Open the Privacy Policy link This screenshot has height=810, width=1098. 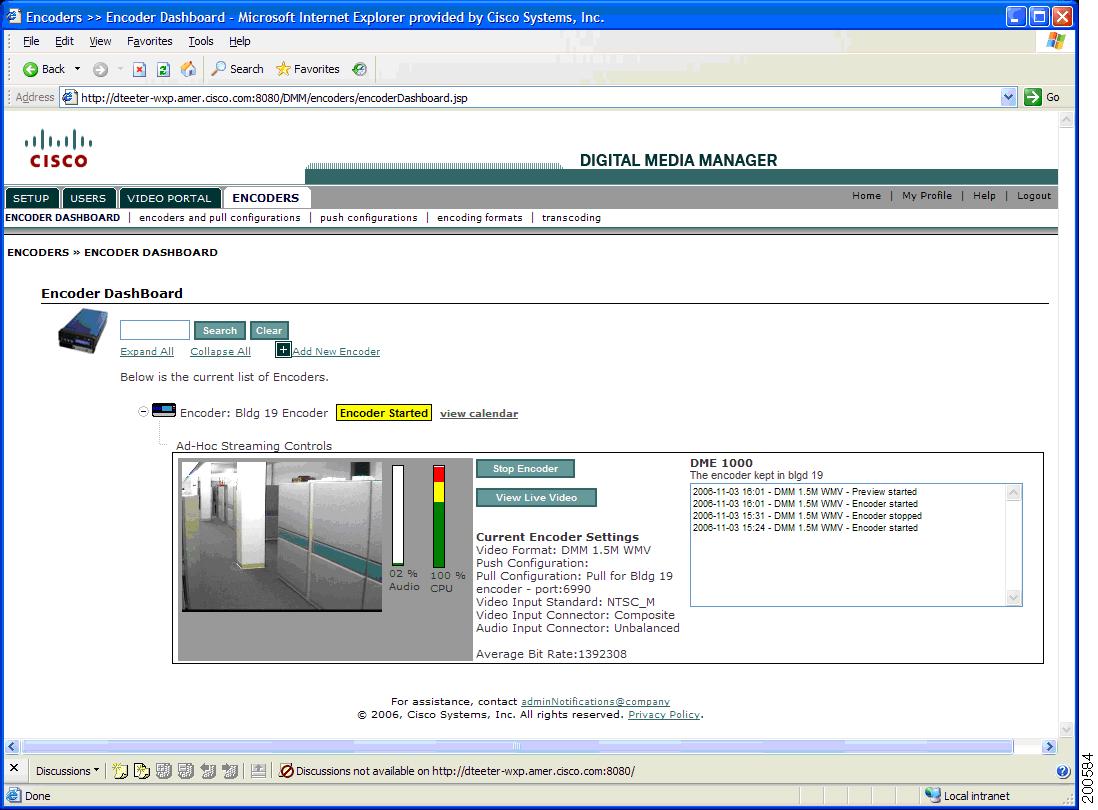664,714
